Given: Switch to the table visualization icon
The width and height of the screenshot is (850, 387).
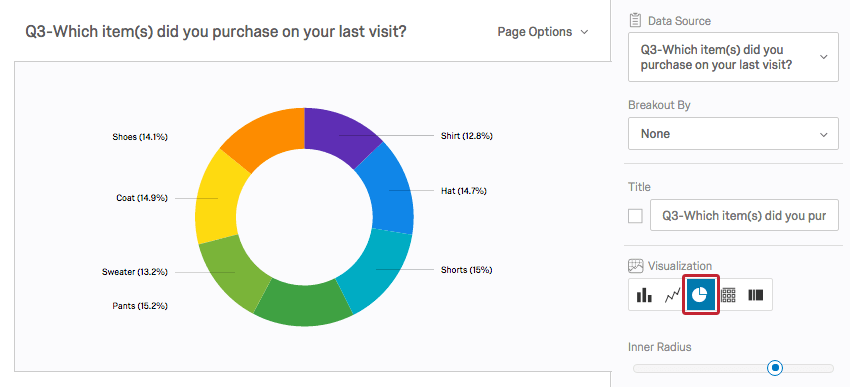Looking at the screenshot, I should pyautogui.click(x=728, y=295).
